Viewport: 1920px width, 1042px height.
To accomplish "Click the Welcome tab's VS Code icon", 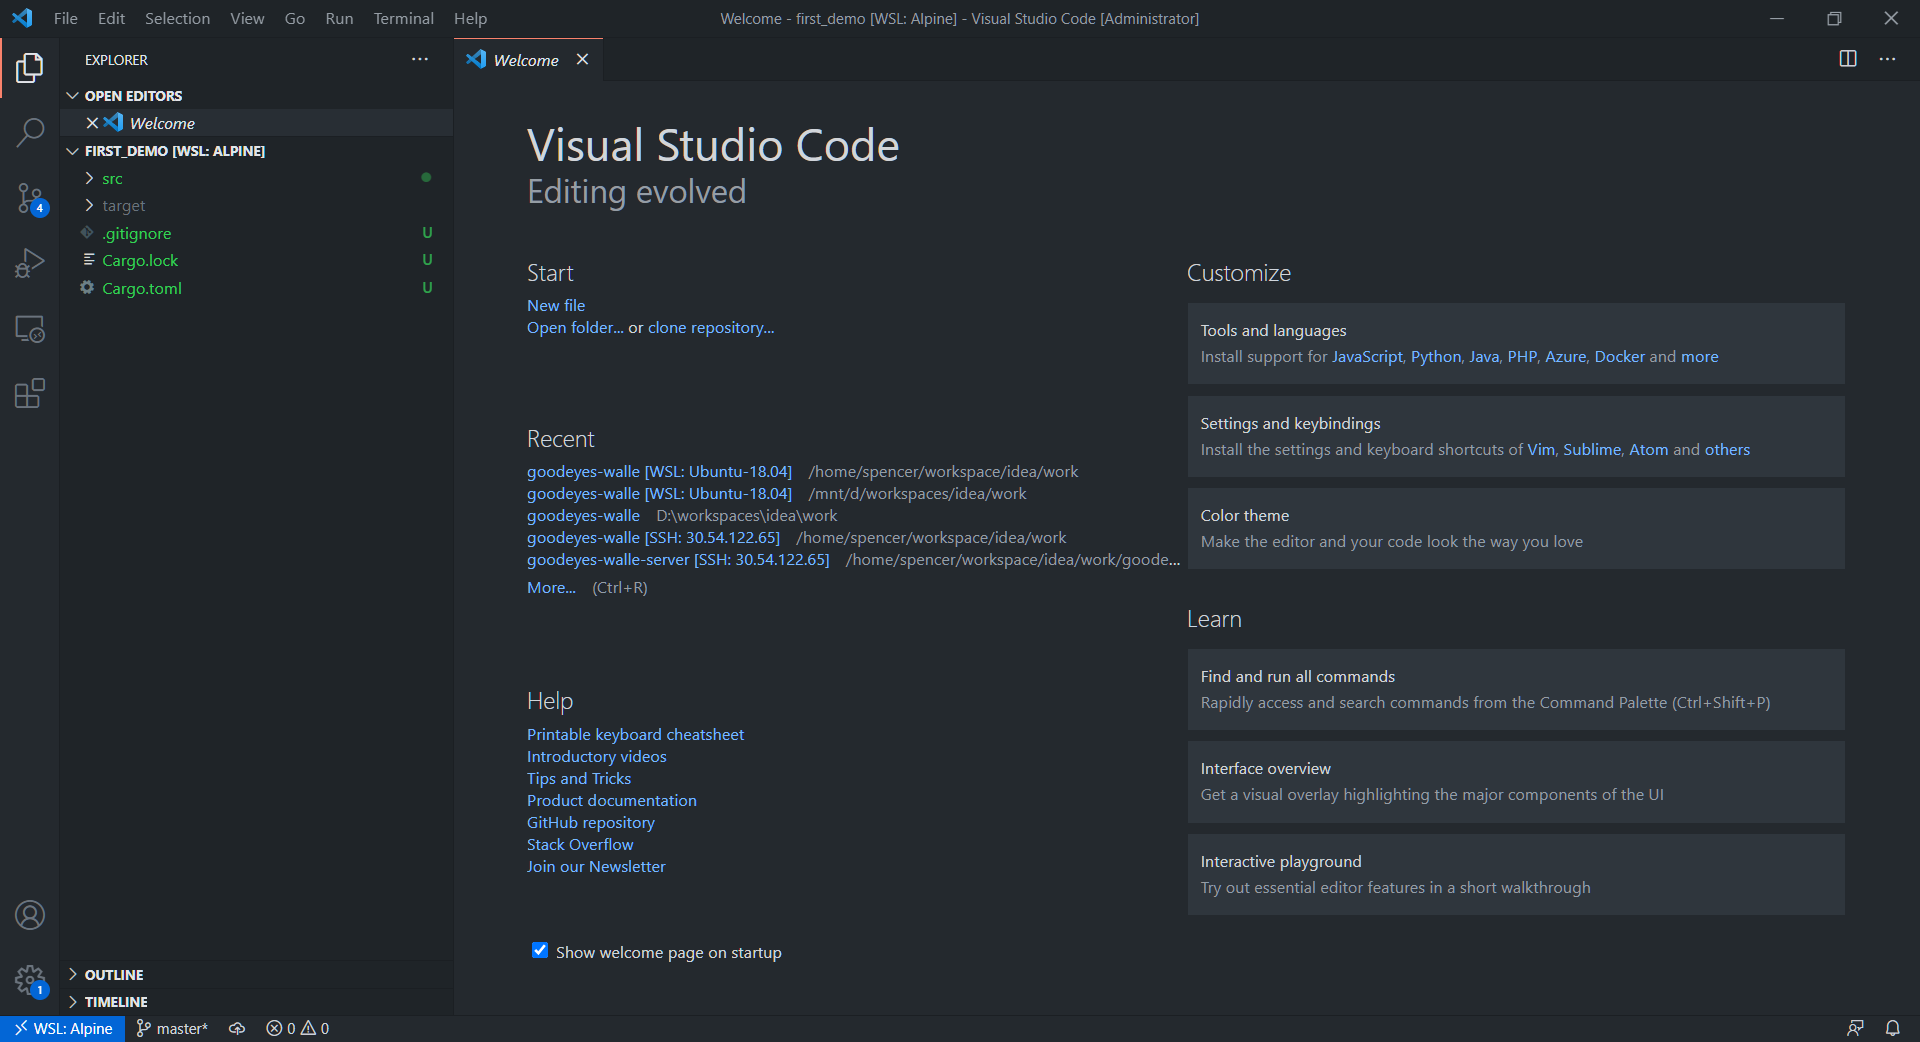I will coord(476,60).
